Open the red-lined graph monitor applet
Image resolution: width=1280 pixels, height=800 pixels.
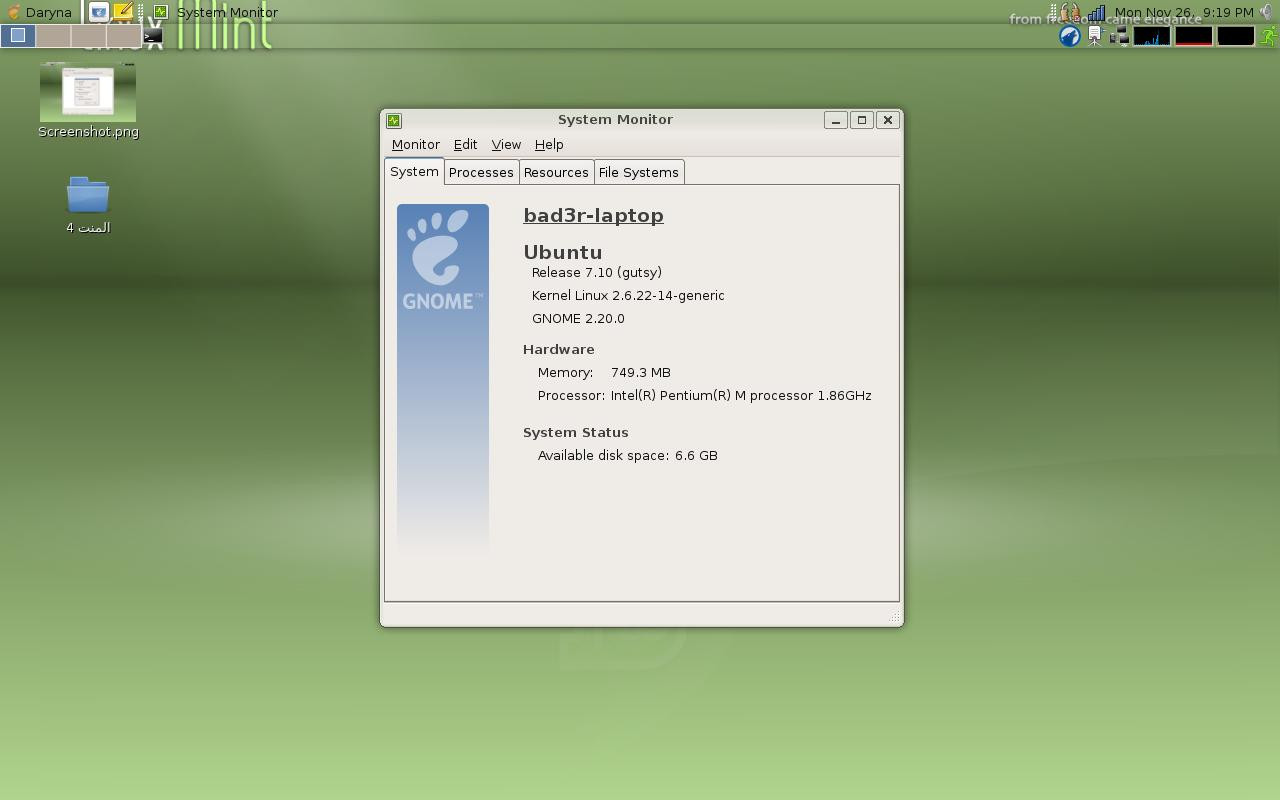1194,36
